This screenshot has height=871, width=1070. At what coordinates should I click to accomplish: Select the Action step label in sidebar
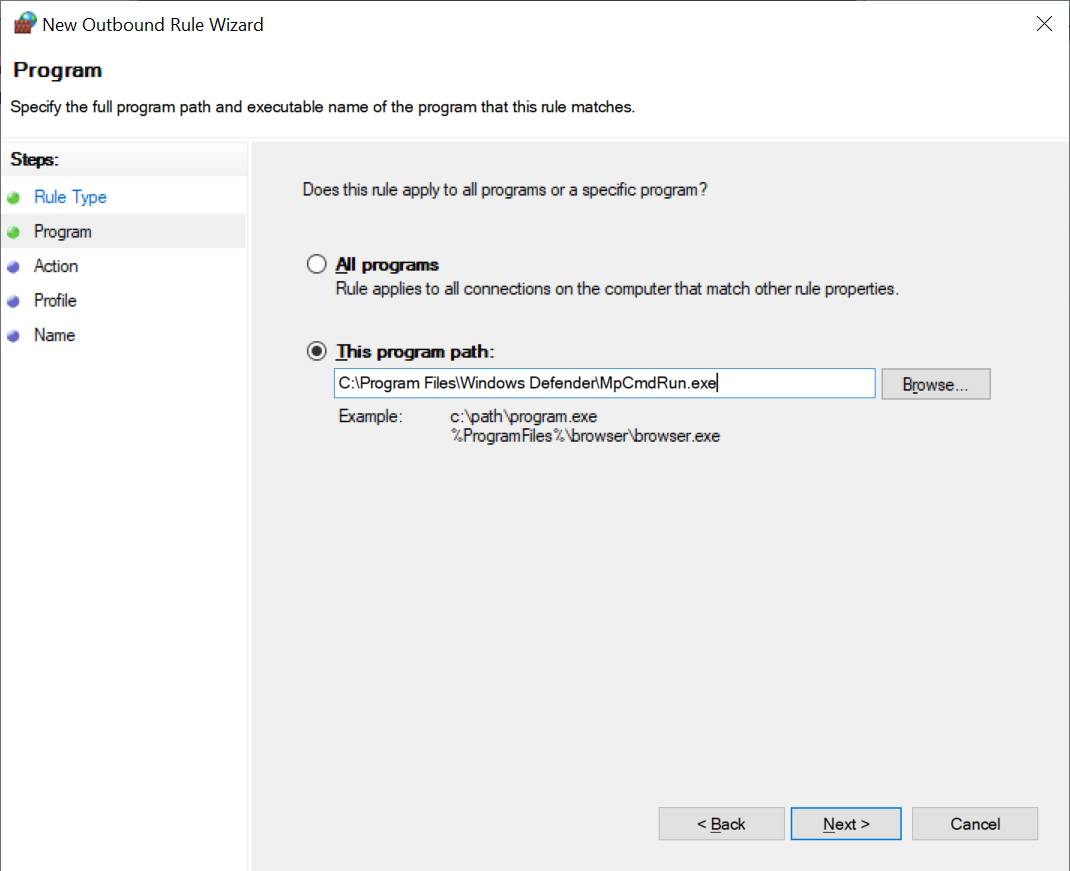coord(56,266)
